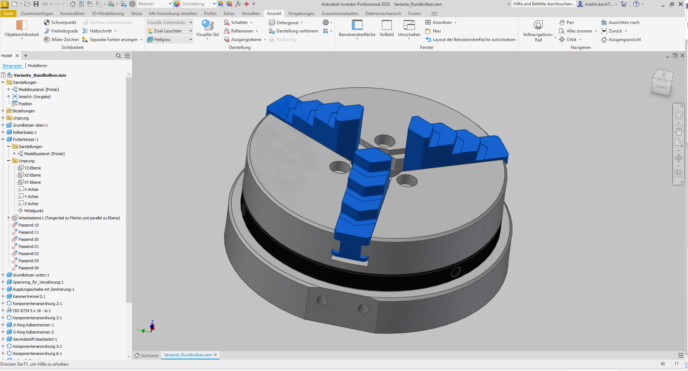Collapse the top-level Darstellungen folder
This screenshot has width=688, height=371.
pyautogui.click(x=3, y=82)
